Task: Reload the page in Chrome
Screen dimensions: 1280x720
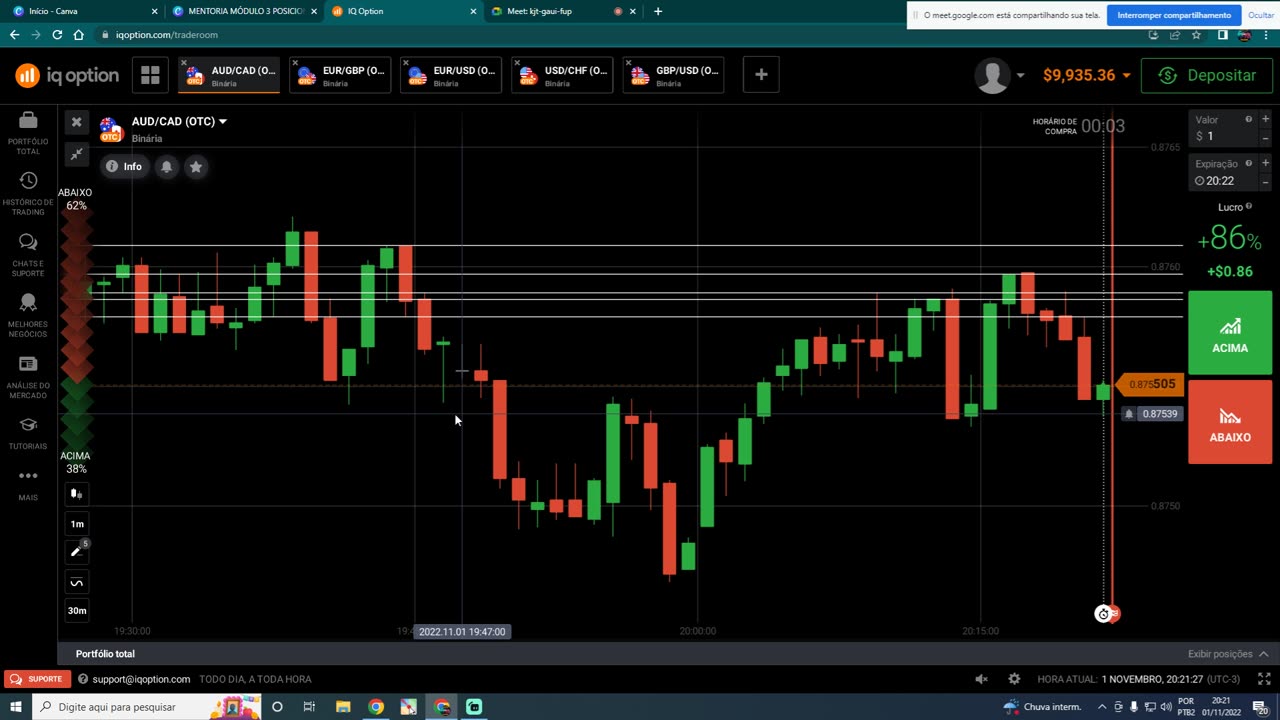Action: 57,34
